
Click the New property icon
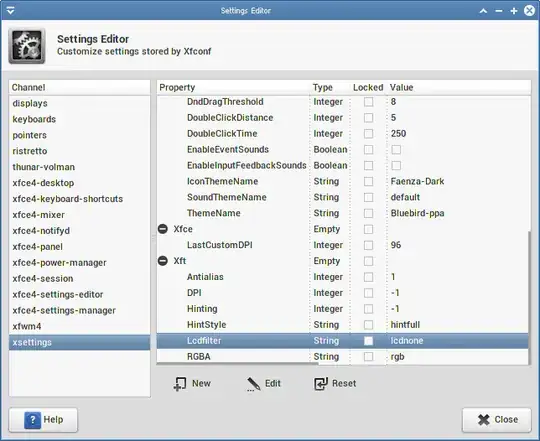(x=180, y=384)
